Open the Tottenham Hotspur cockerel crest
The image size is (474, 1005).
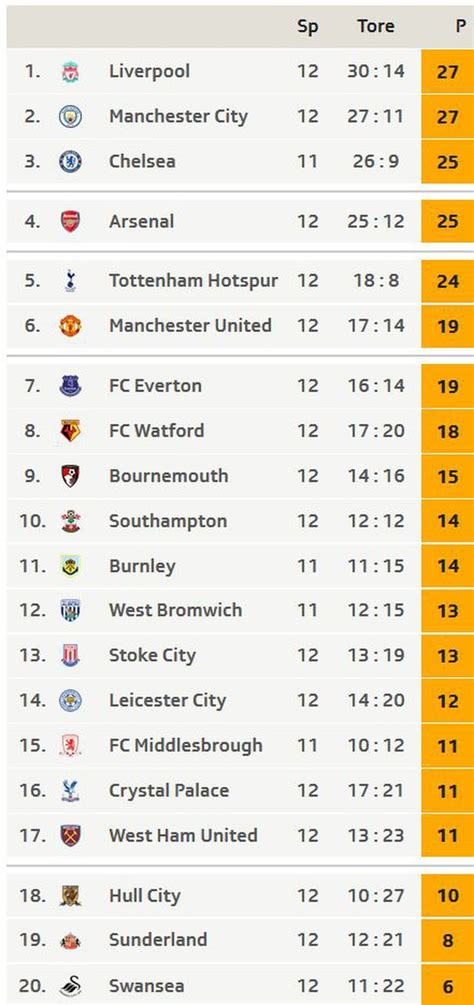(70, 281)
